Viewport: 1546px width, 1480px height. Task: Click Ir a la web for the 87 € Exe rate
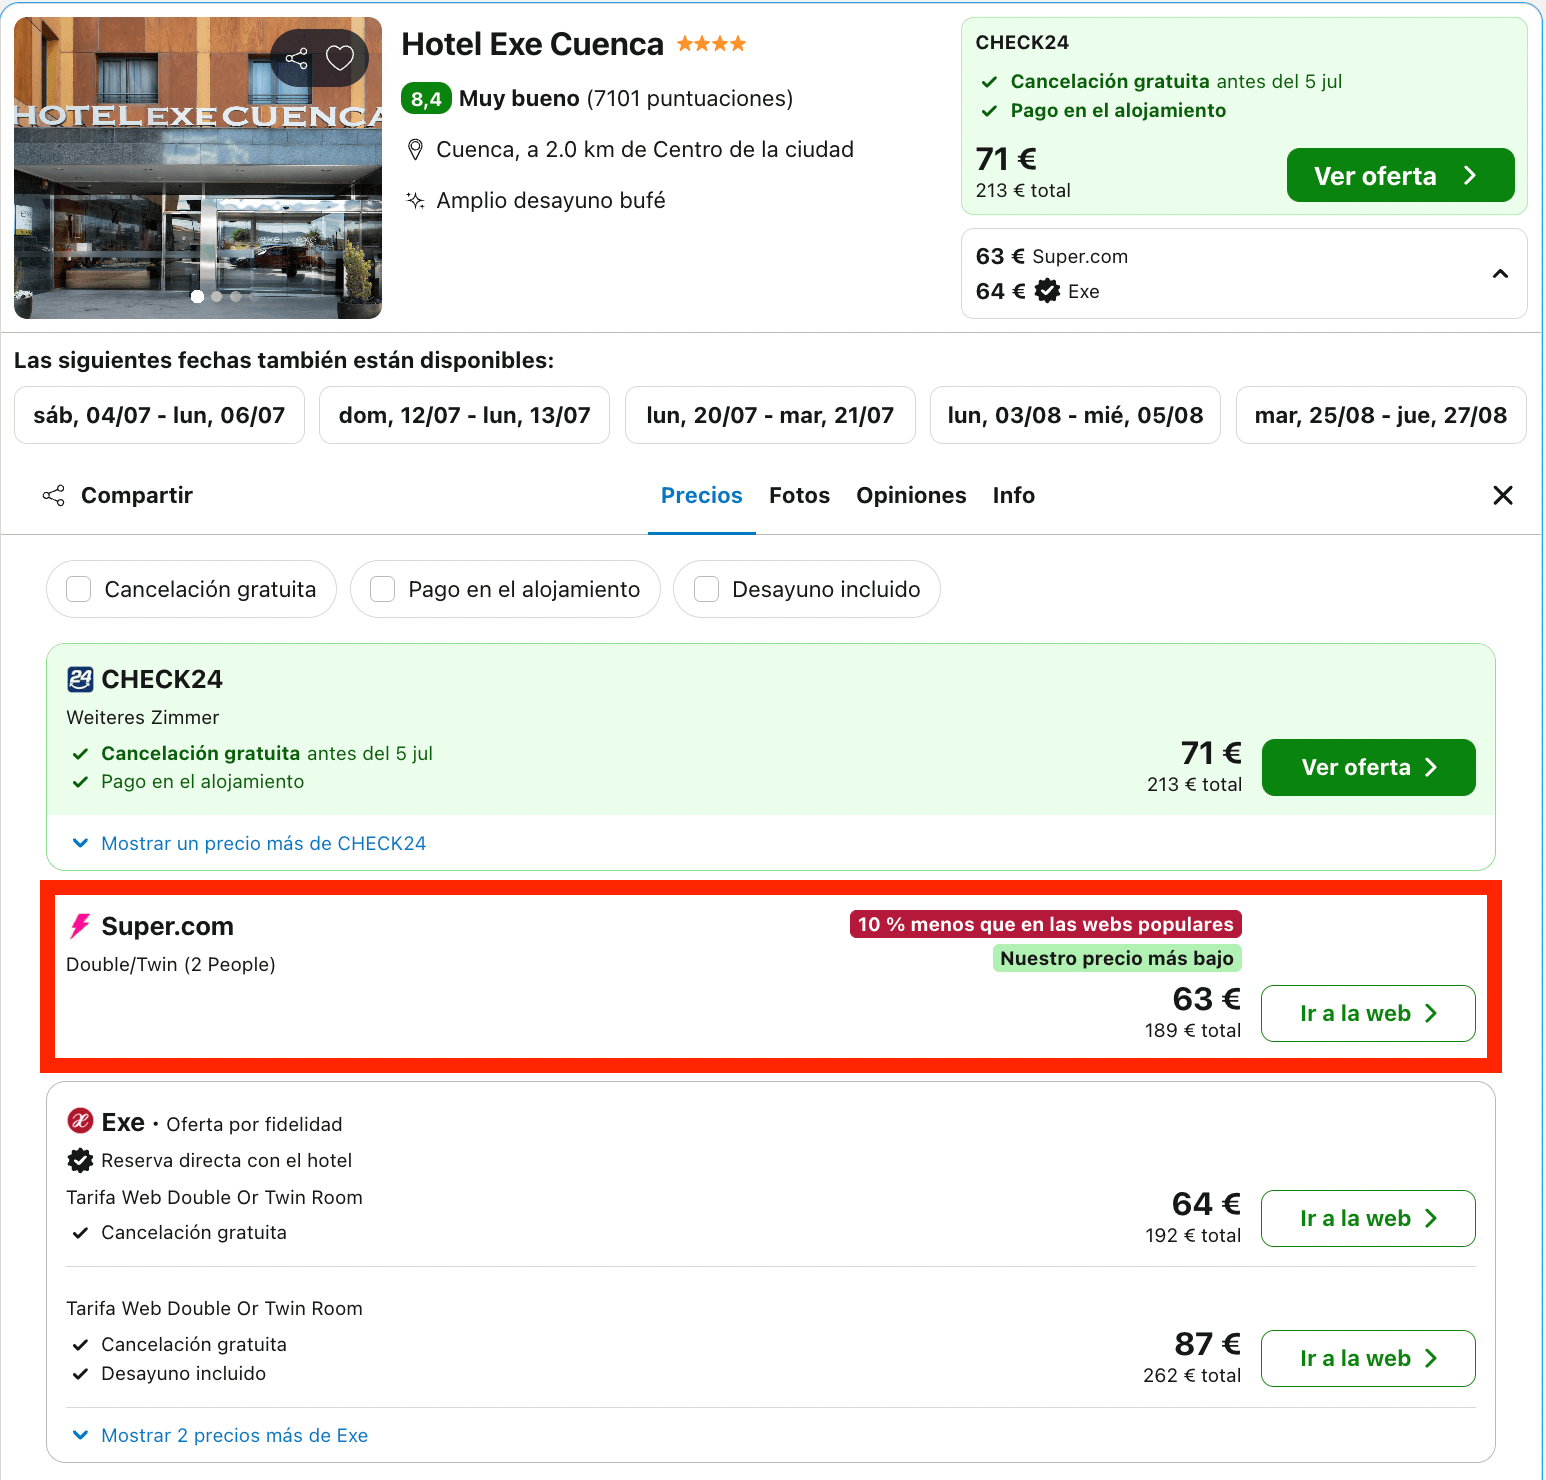point(1368,1358)
